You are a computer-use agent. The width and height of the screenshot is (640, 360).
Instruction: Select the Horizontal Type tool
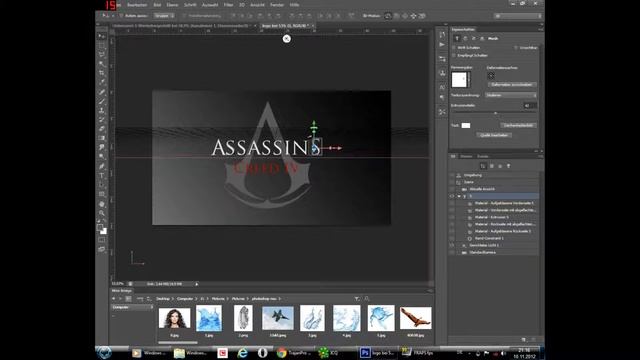click(102, 176)
